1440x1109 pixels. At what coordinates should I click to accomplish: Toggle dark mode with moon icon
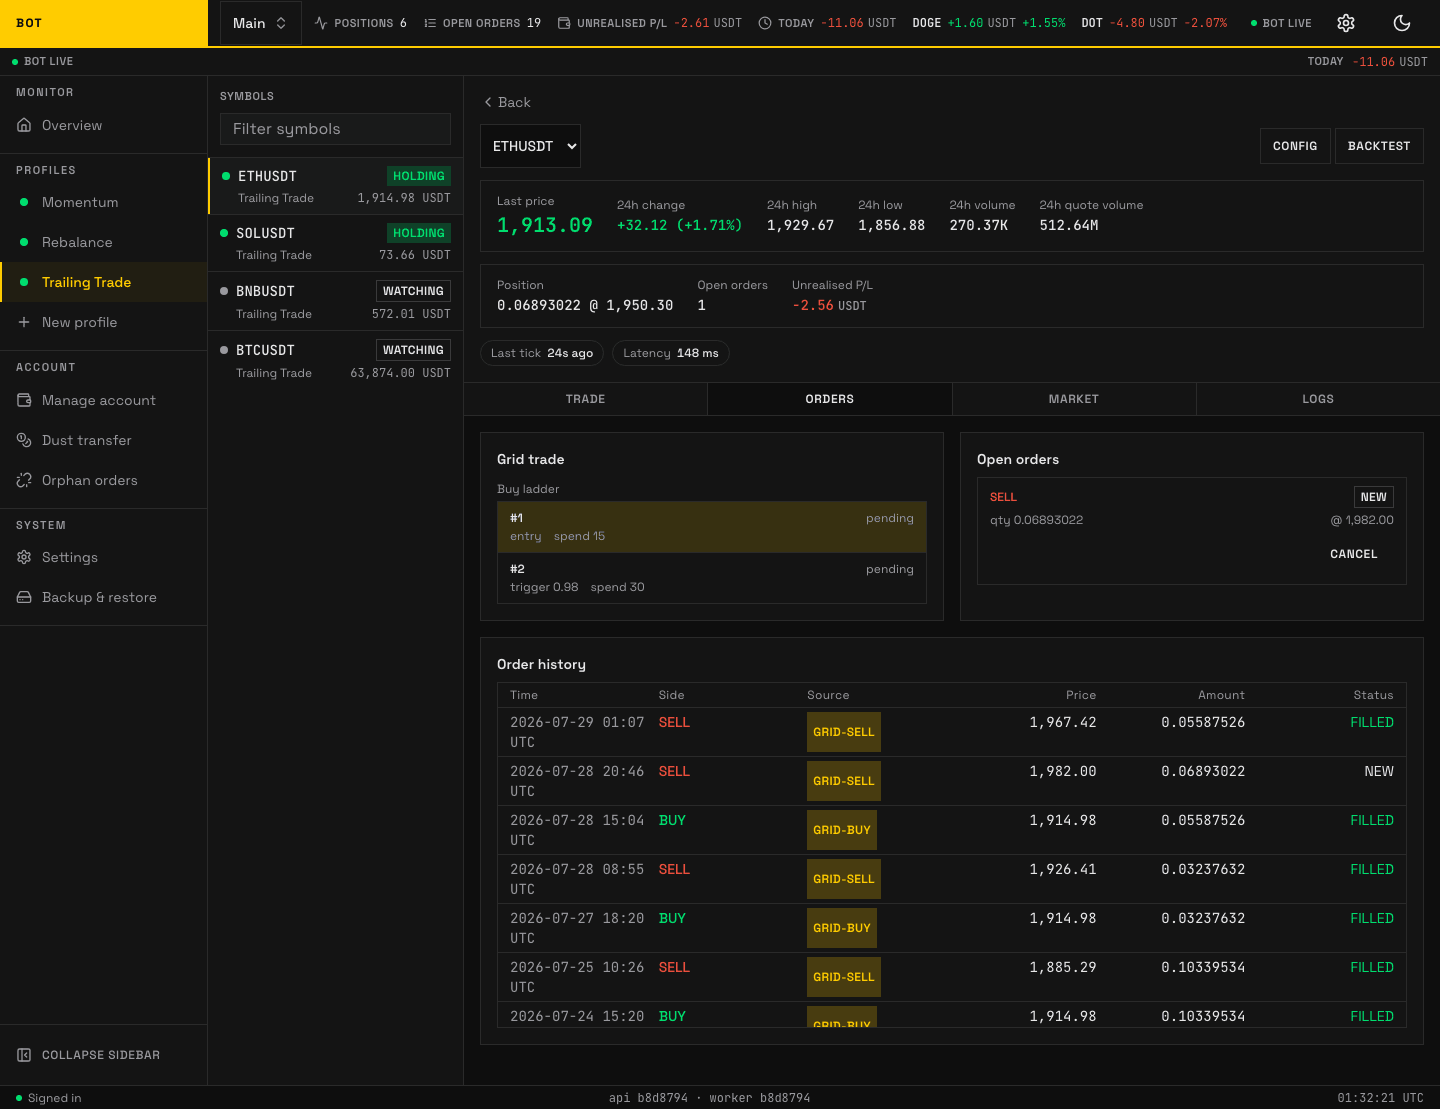point(1402,23)
